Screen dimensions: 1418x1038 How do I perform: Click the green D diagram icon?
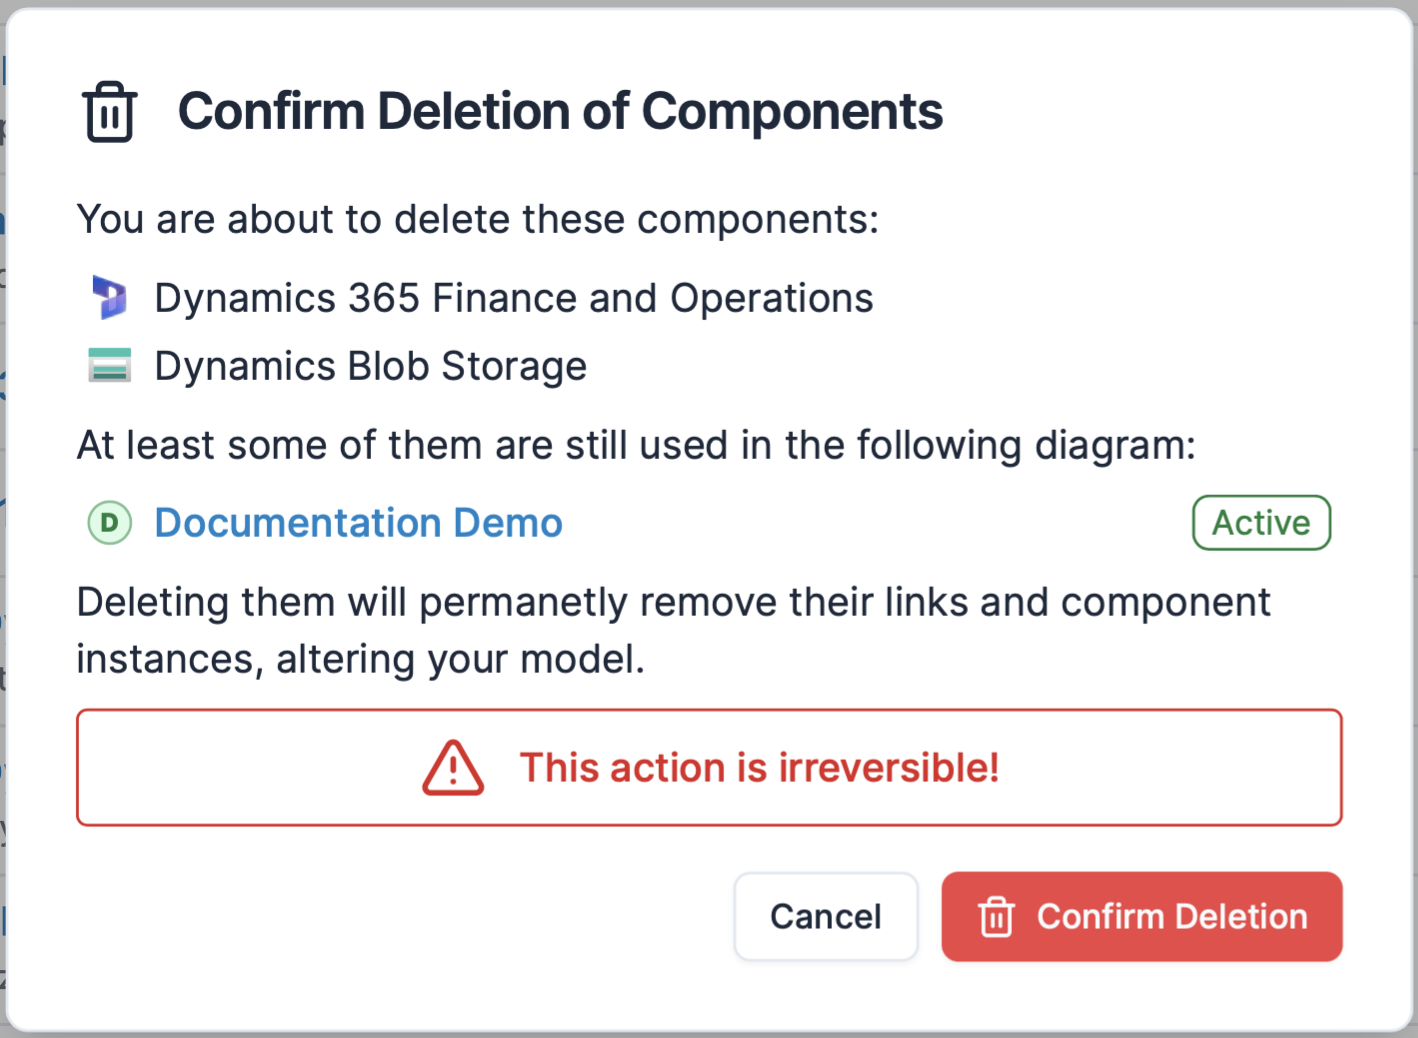pyautogui.click(x=109, y=522)
